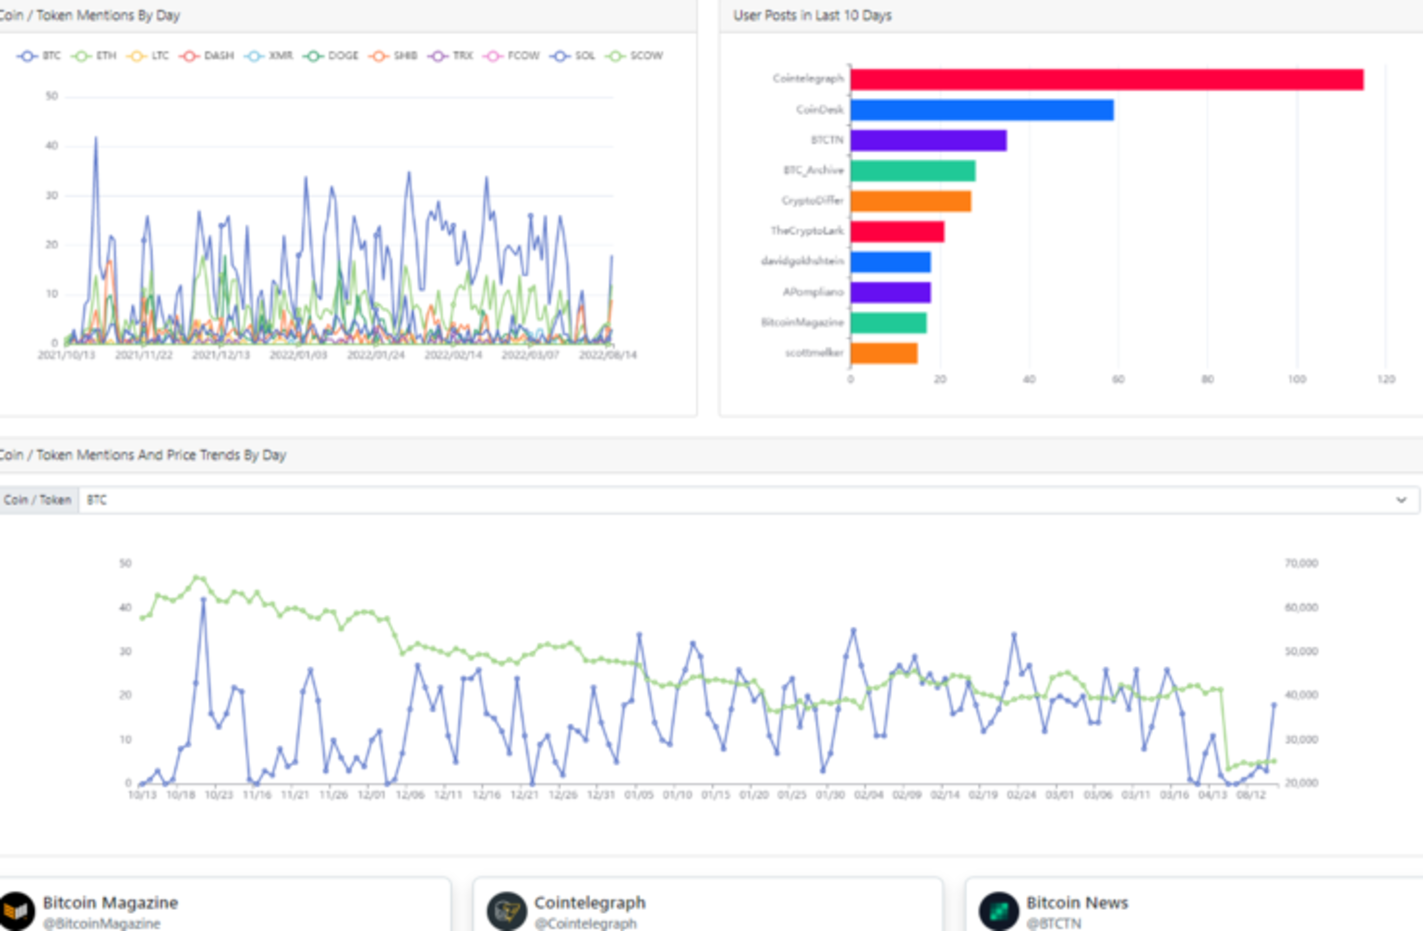Viewport: 1423px width, 931px height.
Task: Click the CoinDesk blue bar
Action: (x=982, y=110)
